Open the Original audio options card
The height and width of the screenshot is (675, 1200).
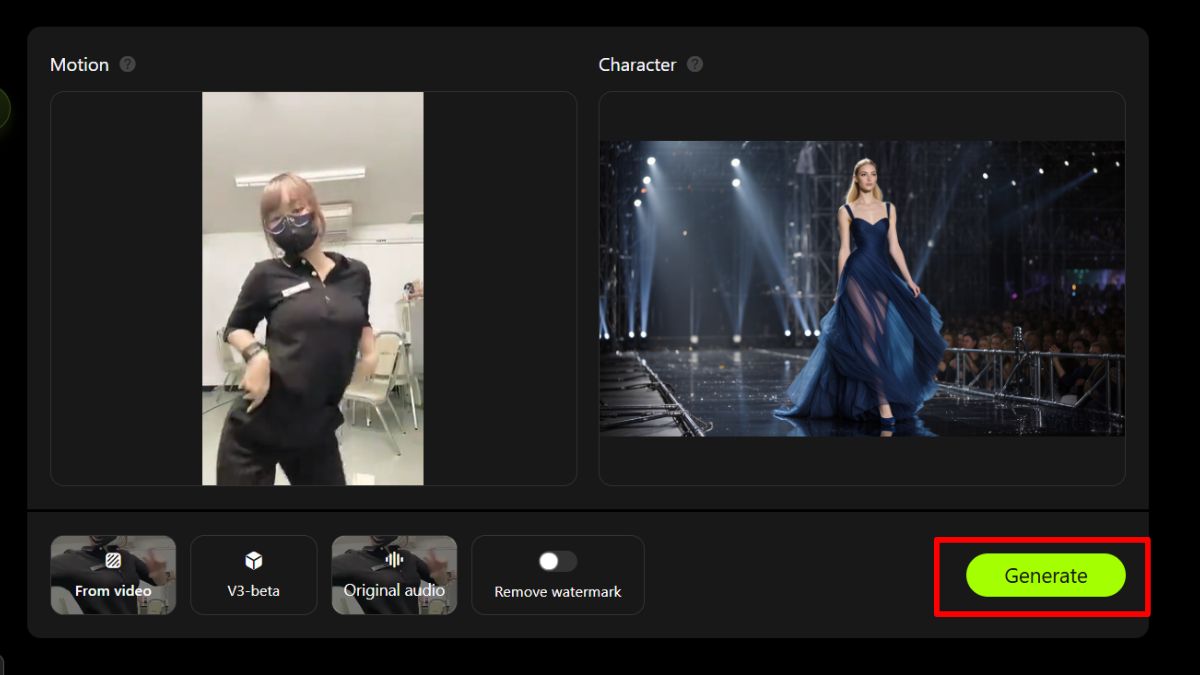(x=394, y=575)
